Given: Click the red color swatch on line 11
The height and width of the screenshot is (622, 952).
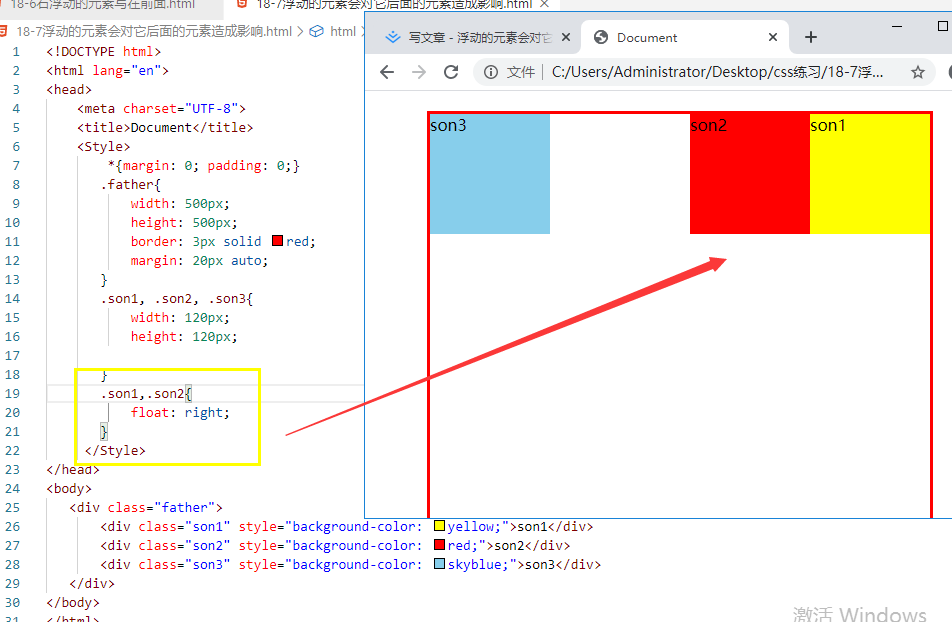Looking at the screenshot, I should coord(277,241).
